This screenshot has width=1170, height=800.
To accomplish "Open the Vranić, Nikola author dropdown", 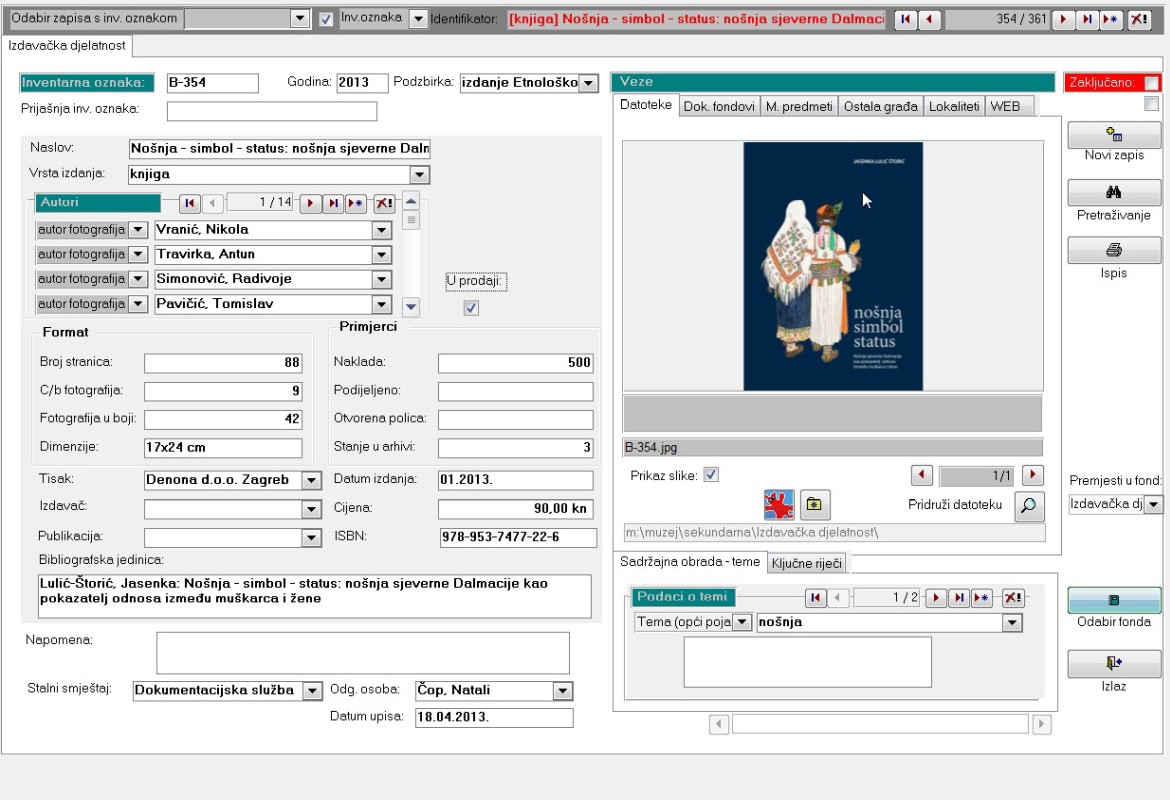I will pos(381,230).
